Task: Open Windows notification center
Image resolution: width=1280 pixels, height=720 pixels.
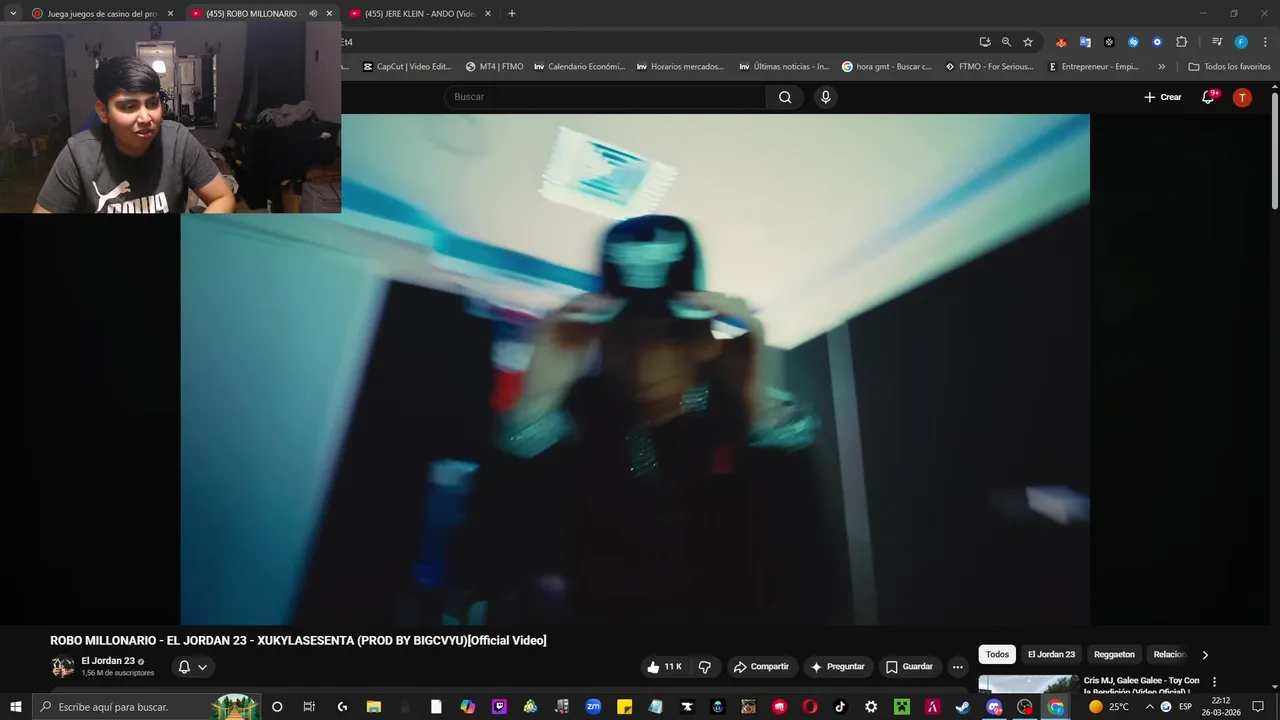Action: (1258, 707)
